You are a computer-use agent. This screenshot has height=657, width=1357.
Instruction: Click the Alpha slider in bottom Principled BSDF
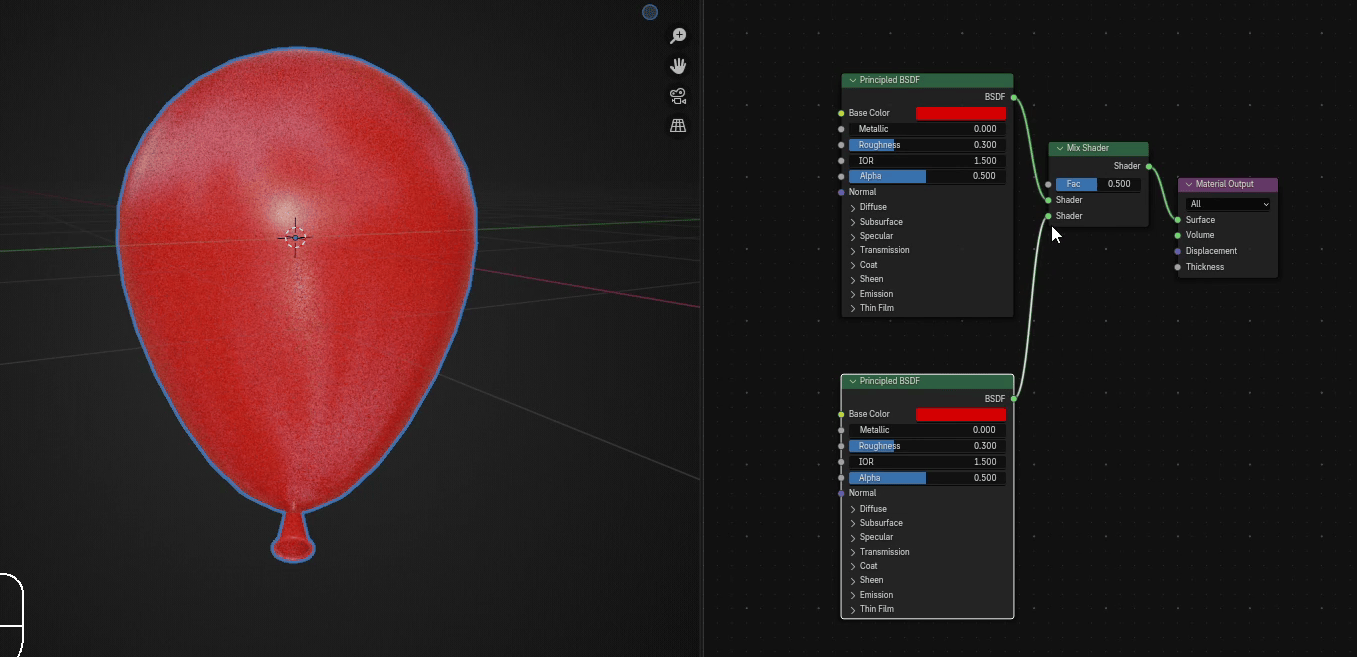927,478
